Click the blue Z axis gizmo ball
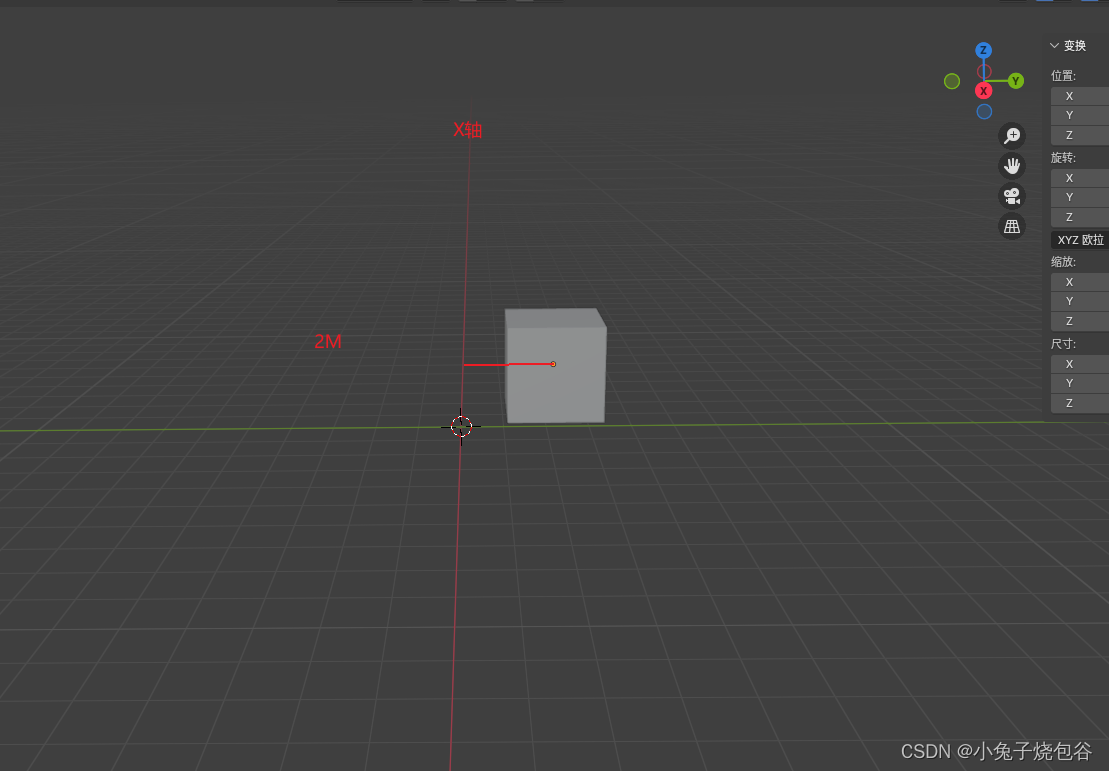This screenshot has width=1109, height=771. coord(983,50)
